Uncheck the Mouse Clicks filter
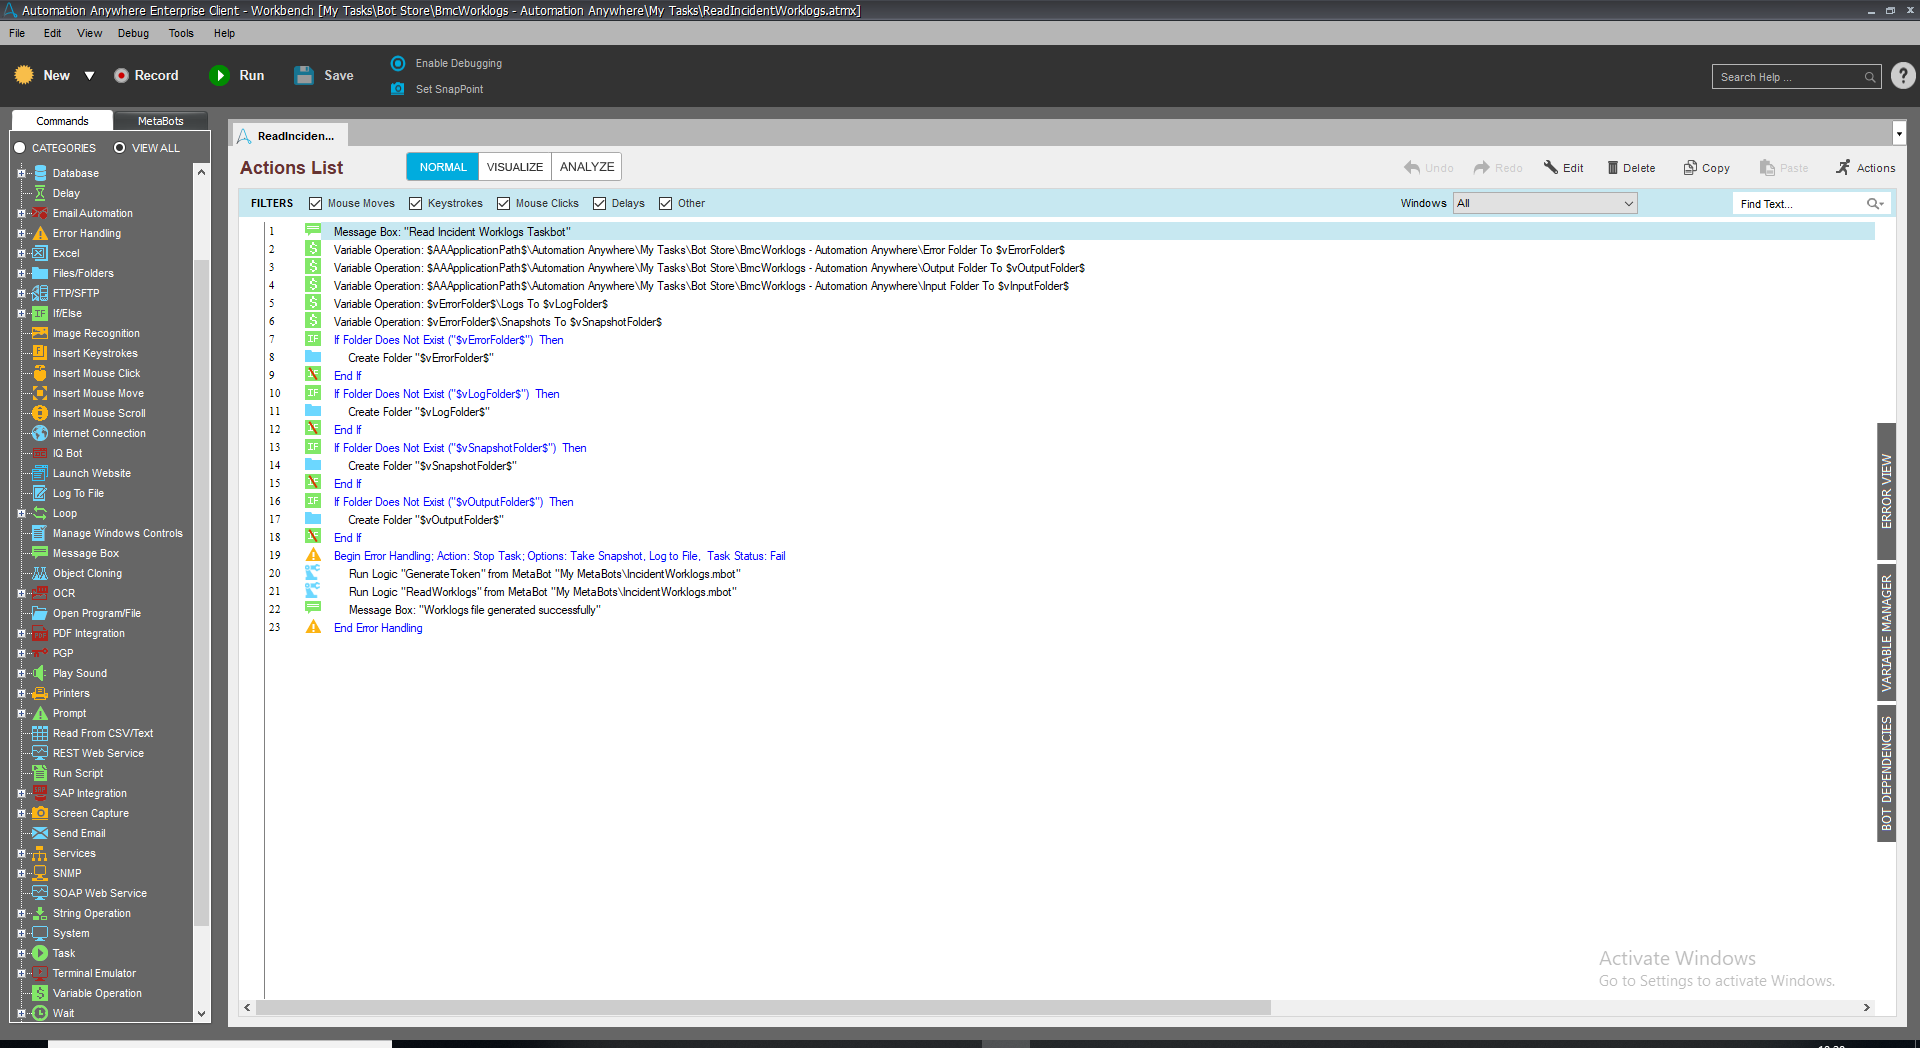The height and width of the screenshot is (1048, 1920). (x=503, y=204)
